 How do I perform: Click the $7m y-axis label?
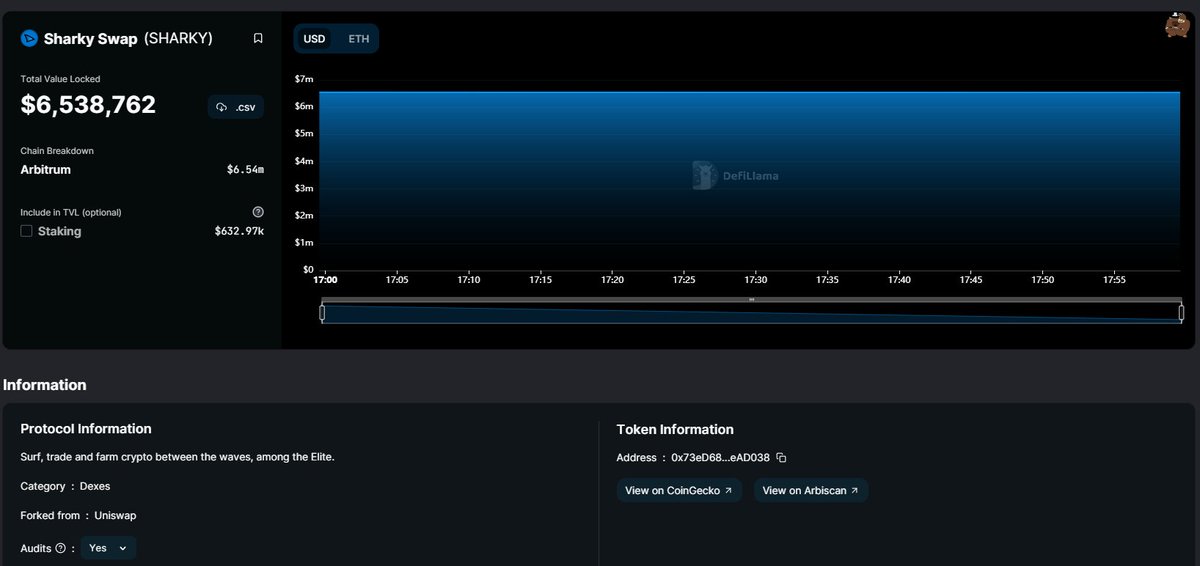(x=304, y=79)
